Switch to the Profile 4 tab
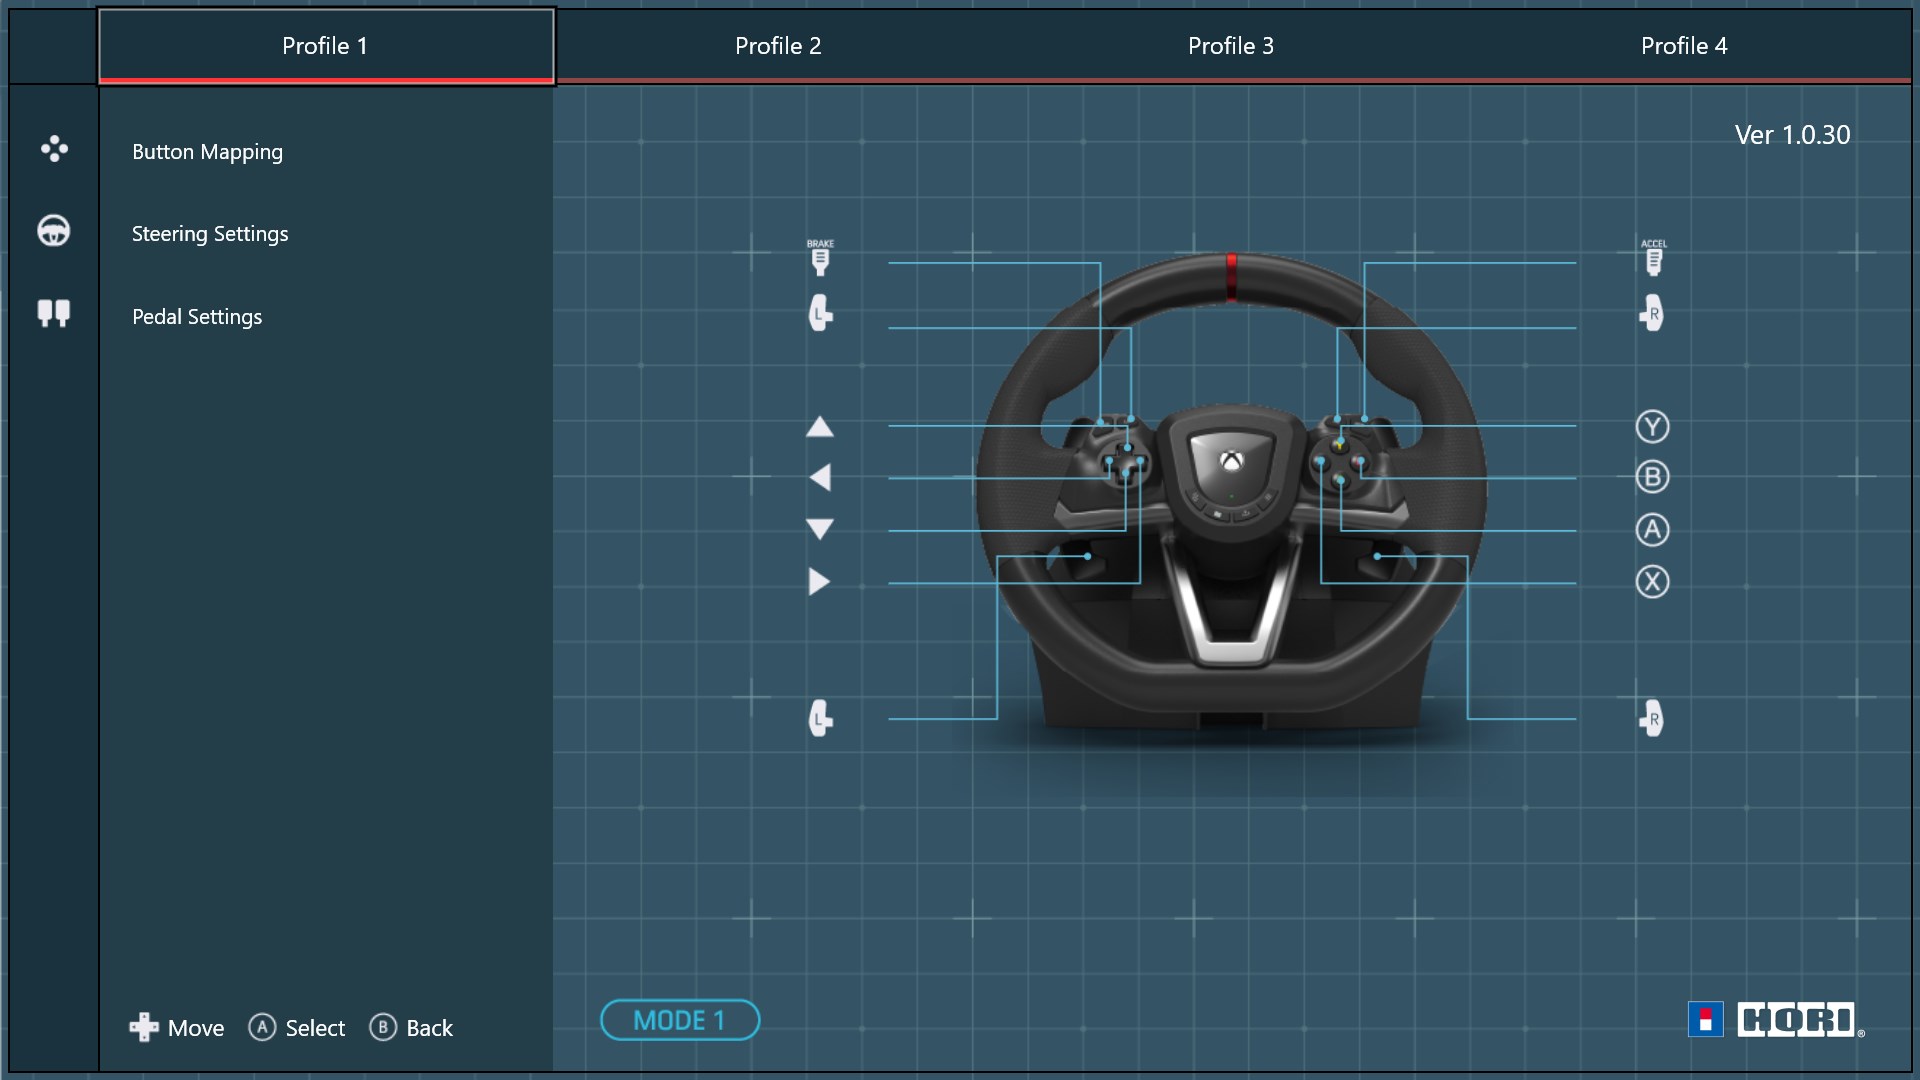Screen dimensions: 1920x1080 (1684, 46)
